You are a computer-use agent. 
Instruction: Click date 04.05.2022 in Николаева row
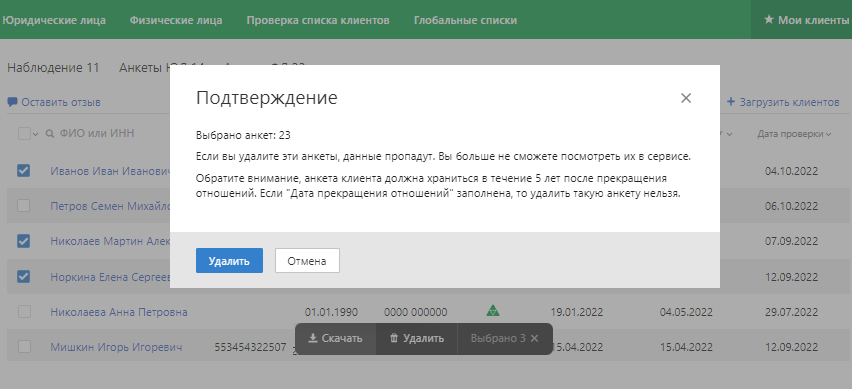coord(686,312)
